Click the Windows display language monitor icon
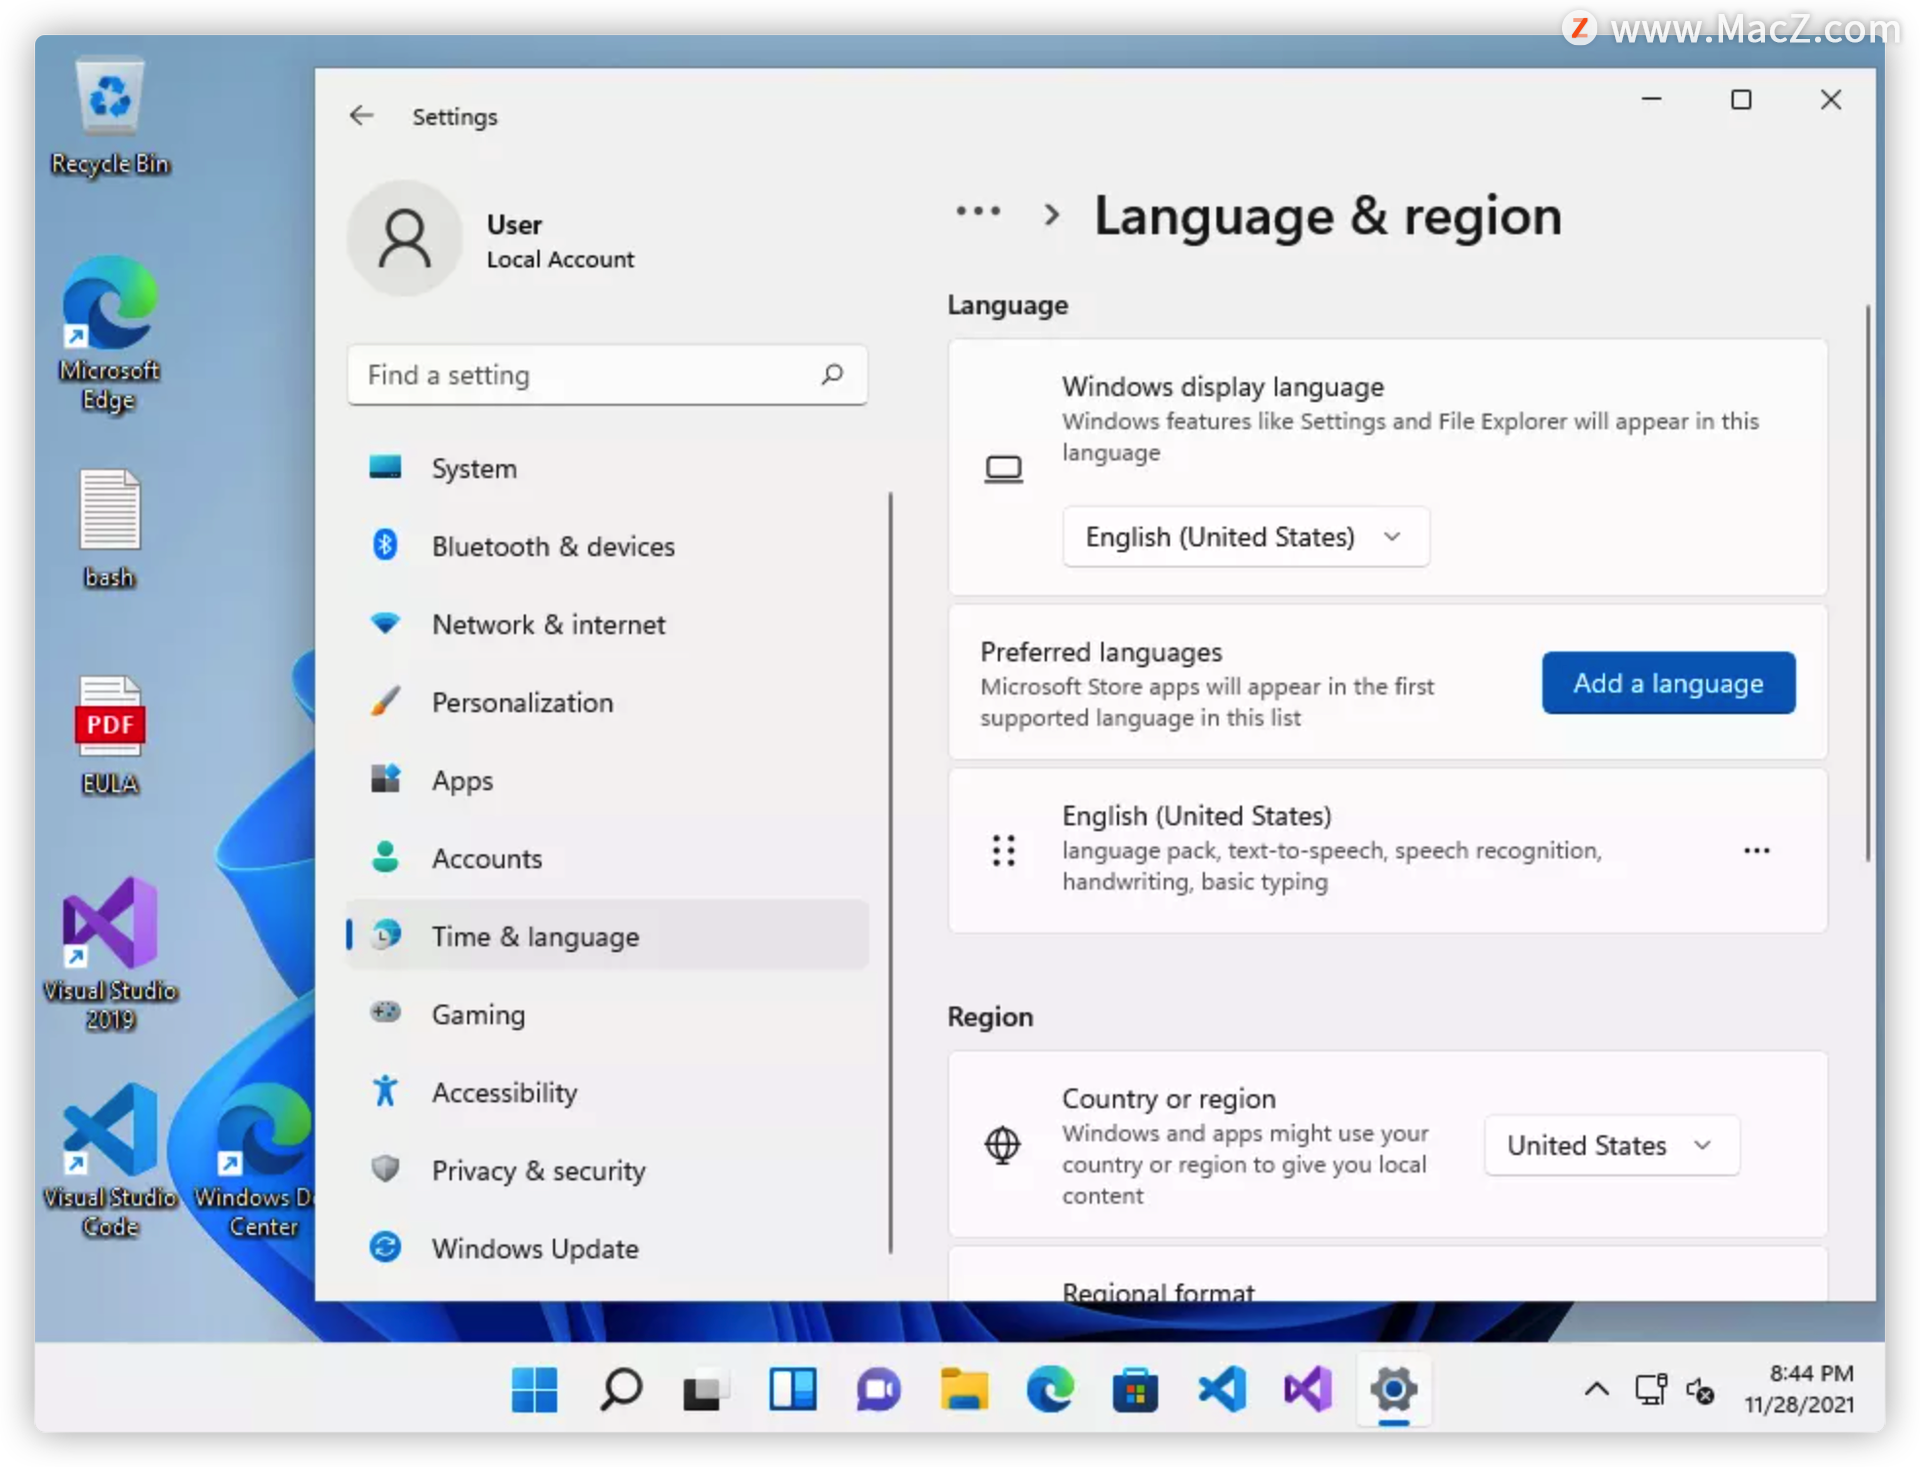The width and height of the screenshot is (1920, 1467). (x=1004, y=468)
